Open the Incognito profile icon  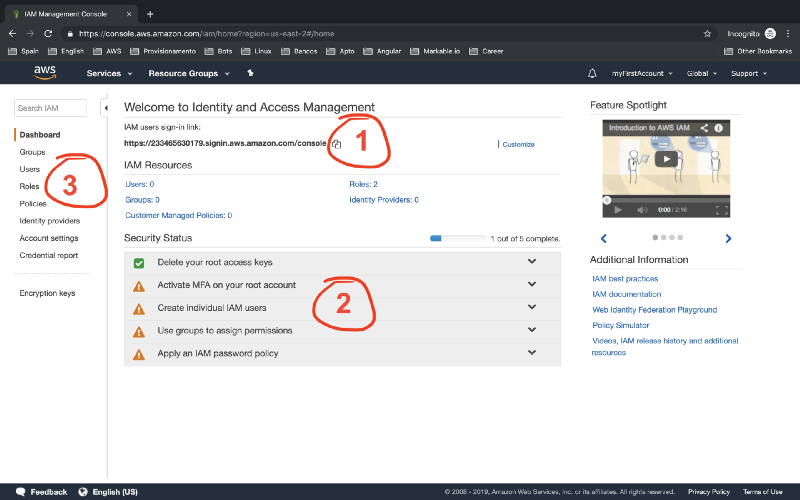pos(770,34)
